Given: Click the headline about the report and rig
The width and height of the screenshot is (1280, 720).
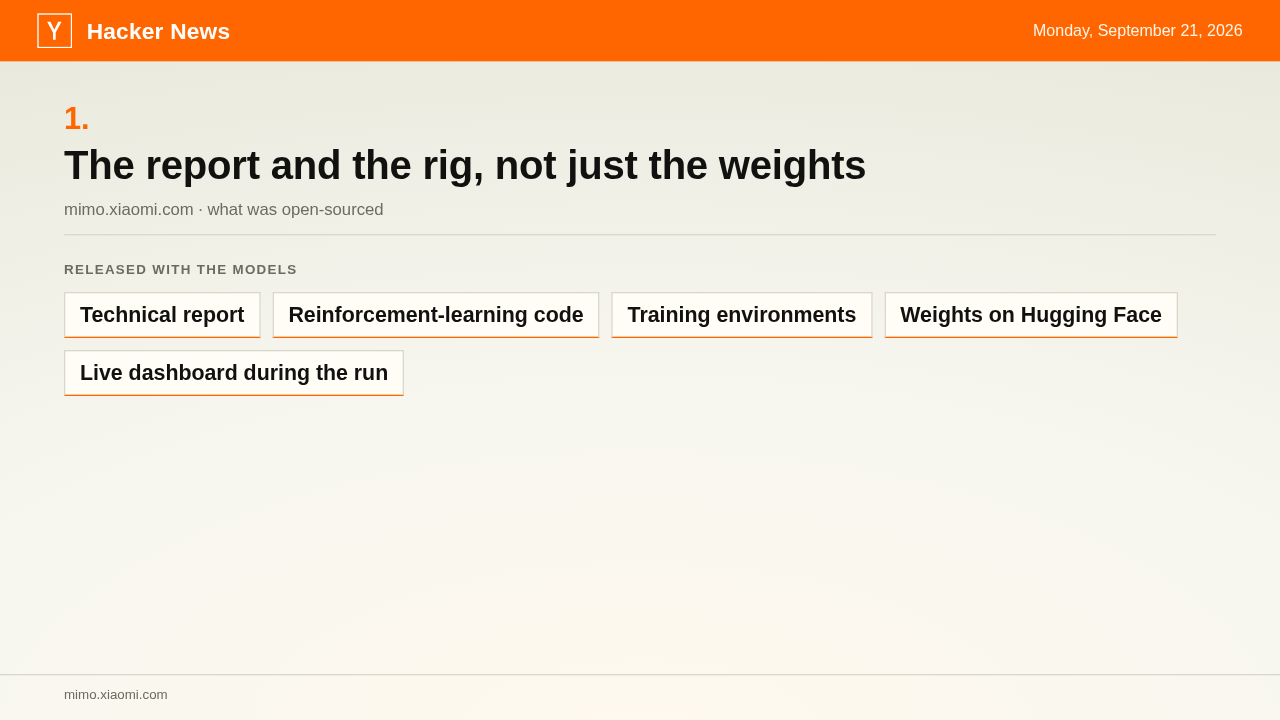Looking at the screenshot, I should pos(465,165).
